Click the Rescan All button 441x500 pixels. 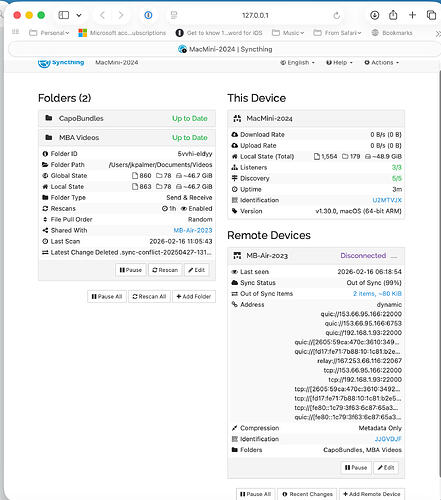149,296
